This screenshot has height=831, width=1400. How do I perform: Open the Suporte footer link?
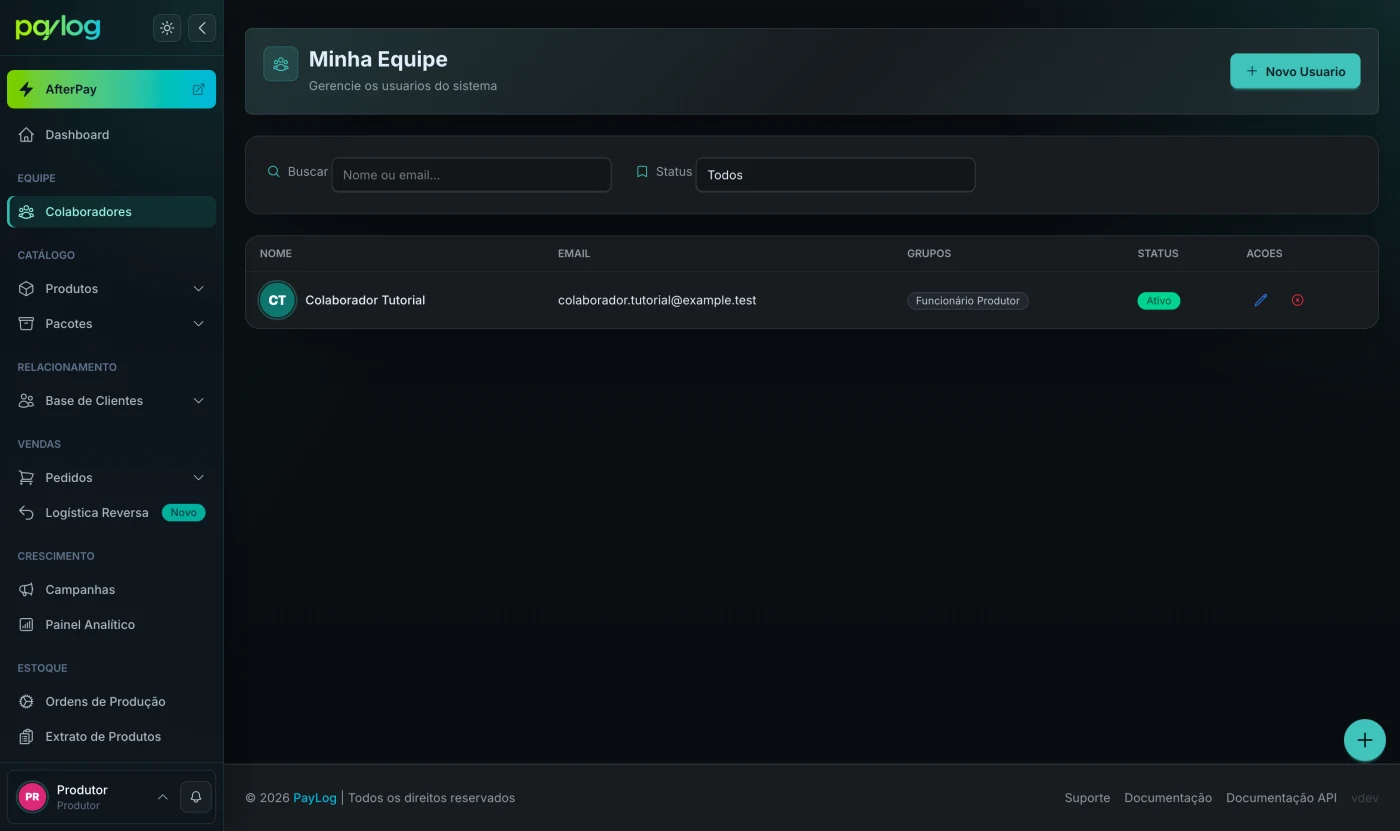[1087, 798]
